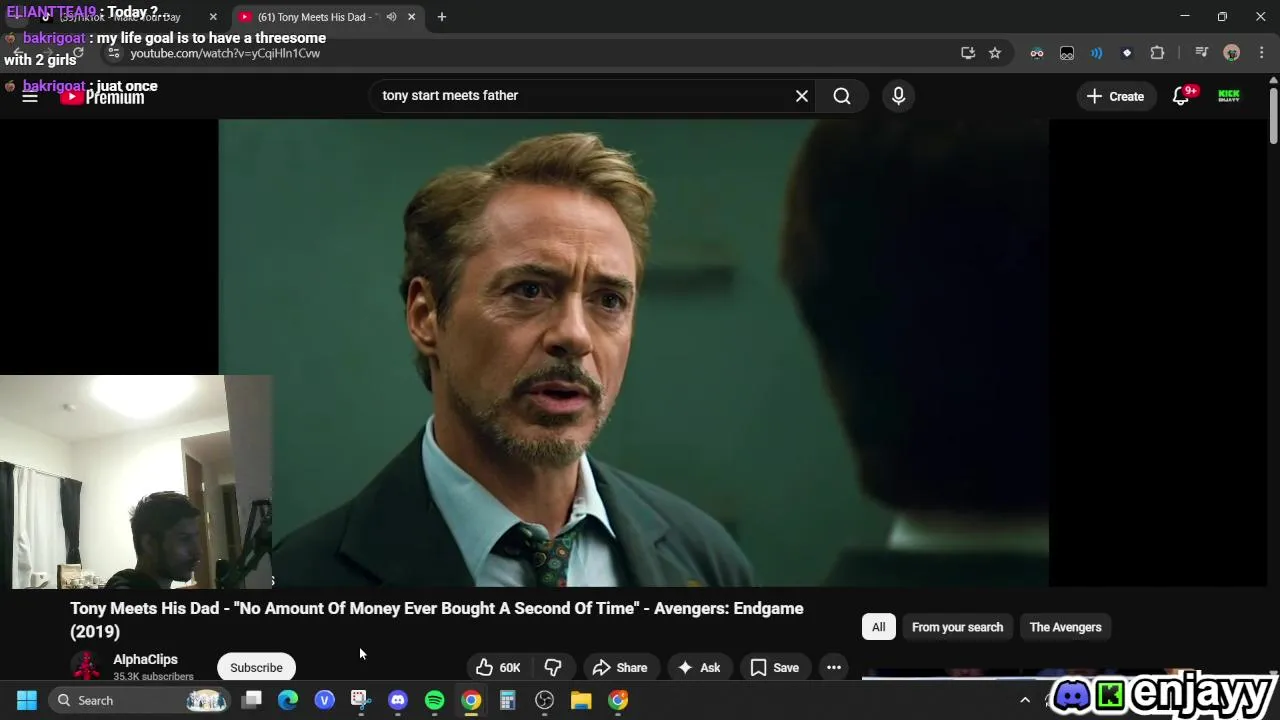Click the Endgame video player frame
Image resolution: width=1280 pixels, height=720 pixels.
[x=633, y=353]
